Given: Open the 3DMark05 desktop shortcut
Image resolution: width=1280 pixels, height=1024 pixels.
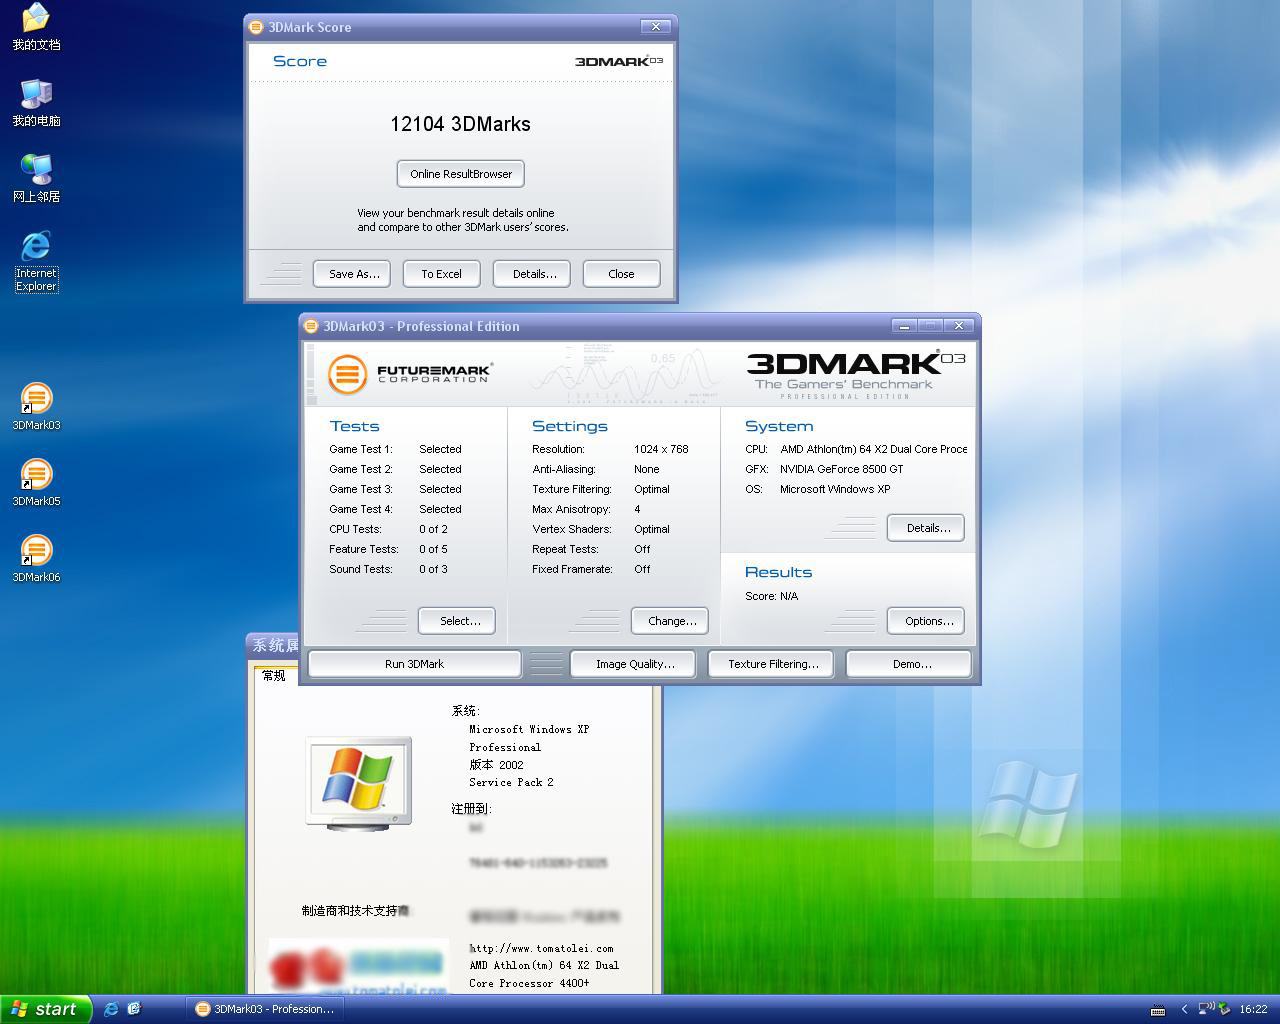Looking at the screenshot, I should [x=36, y=476].
